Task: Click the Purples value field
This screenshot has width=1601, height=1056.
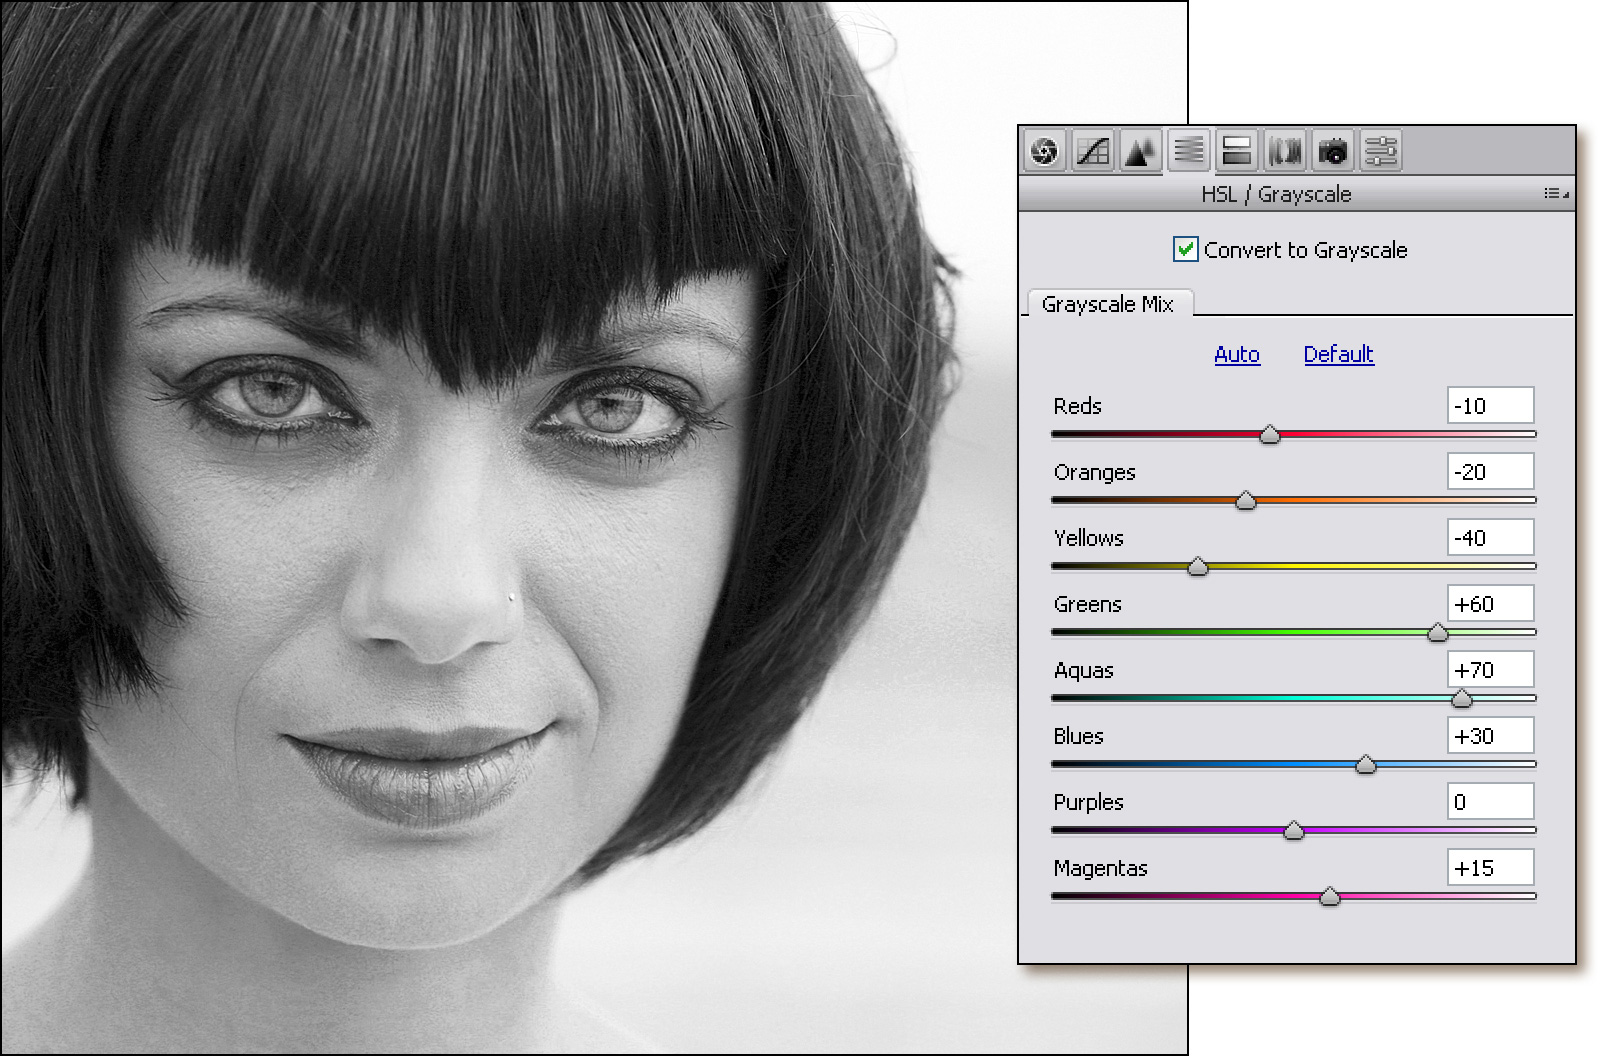Action: 1490,802
